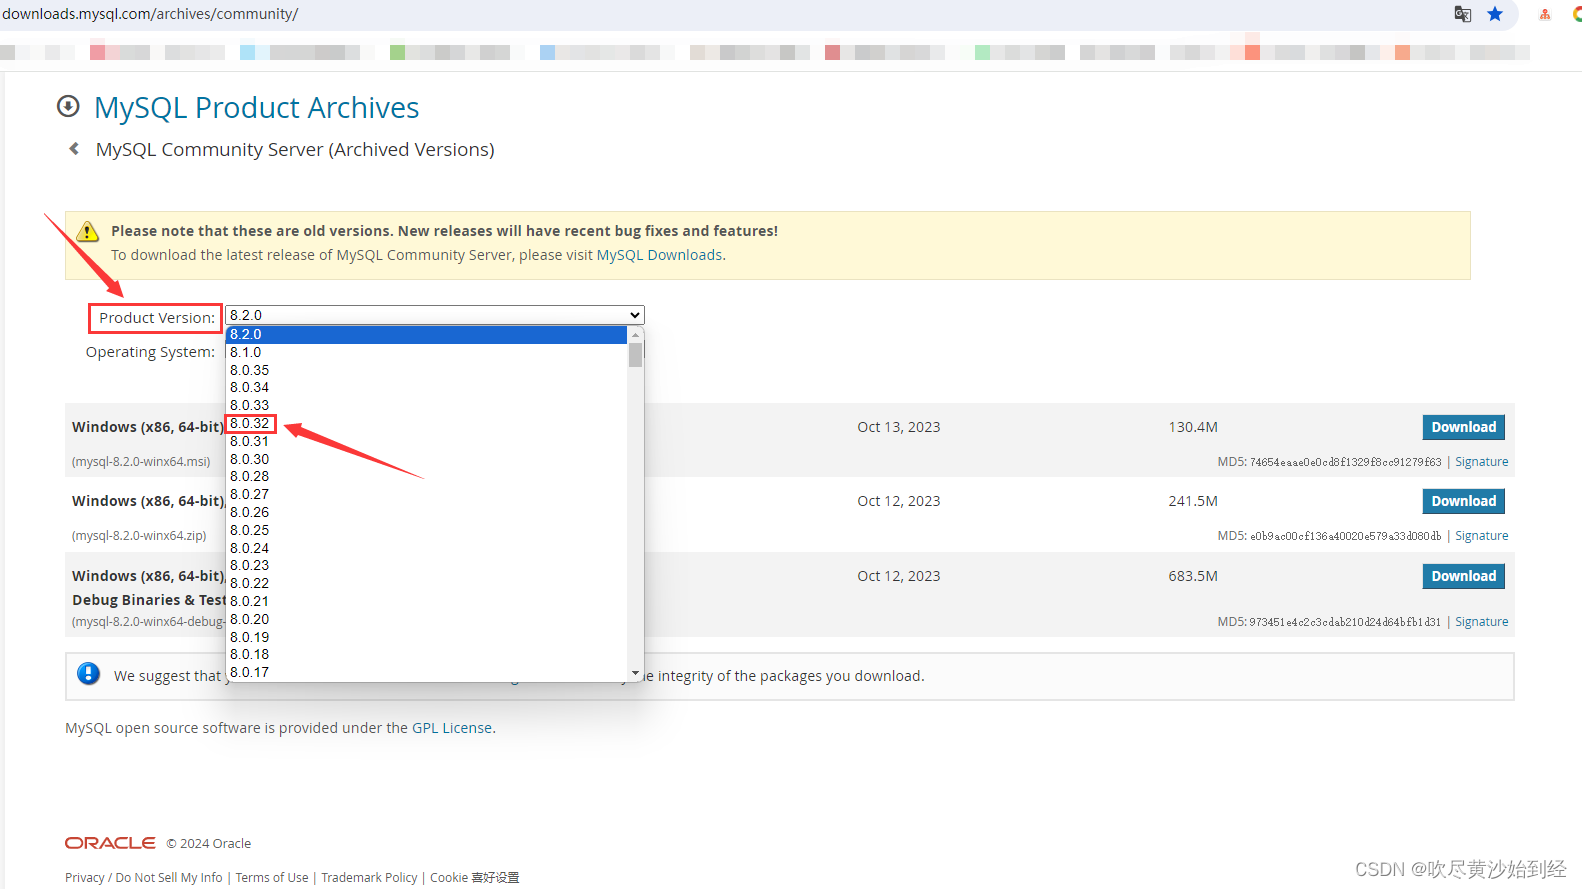Select version 8.0.33 in the list
Screen dimensions: 1582x889
coord(426,405)
